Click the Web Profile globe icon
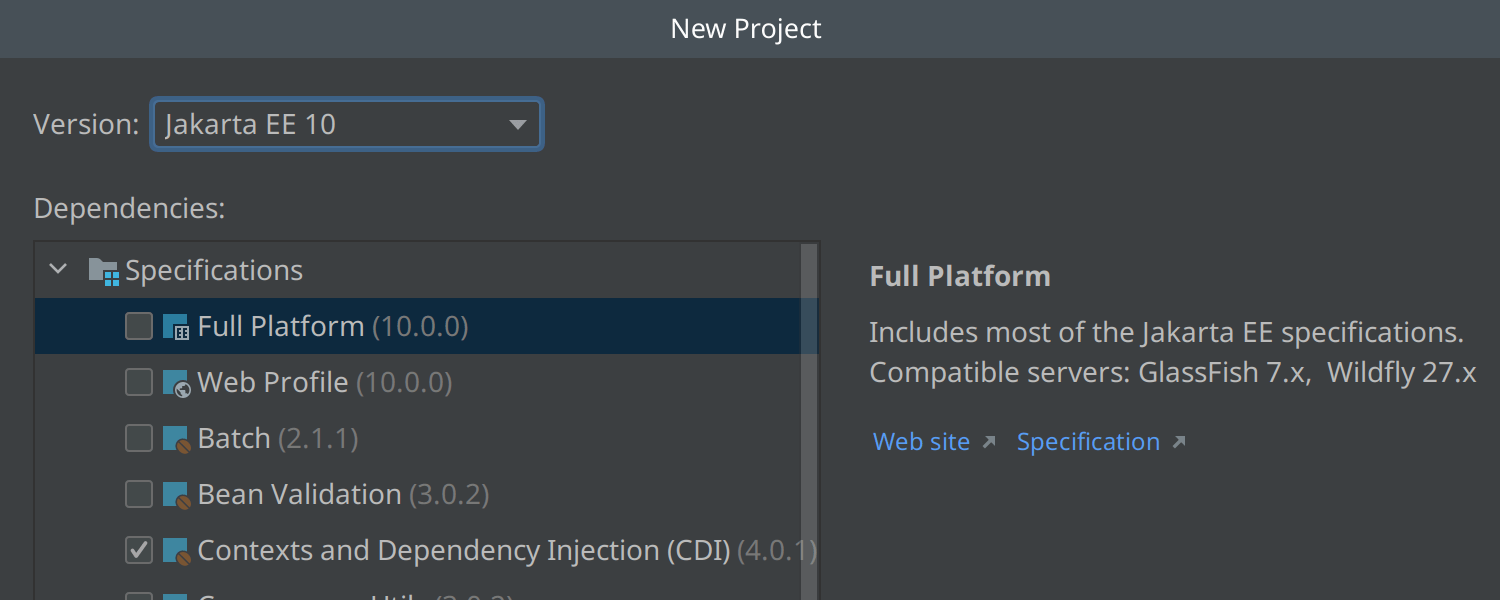 click(176, 383)
